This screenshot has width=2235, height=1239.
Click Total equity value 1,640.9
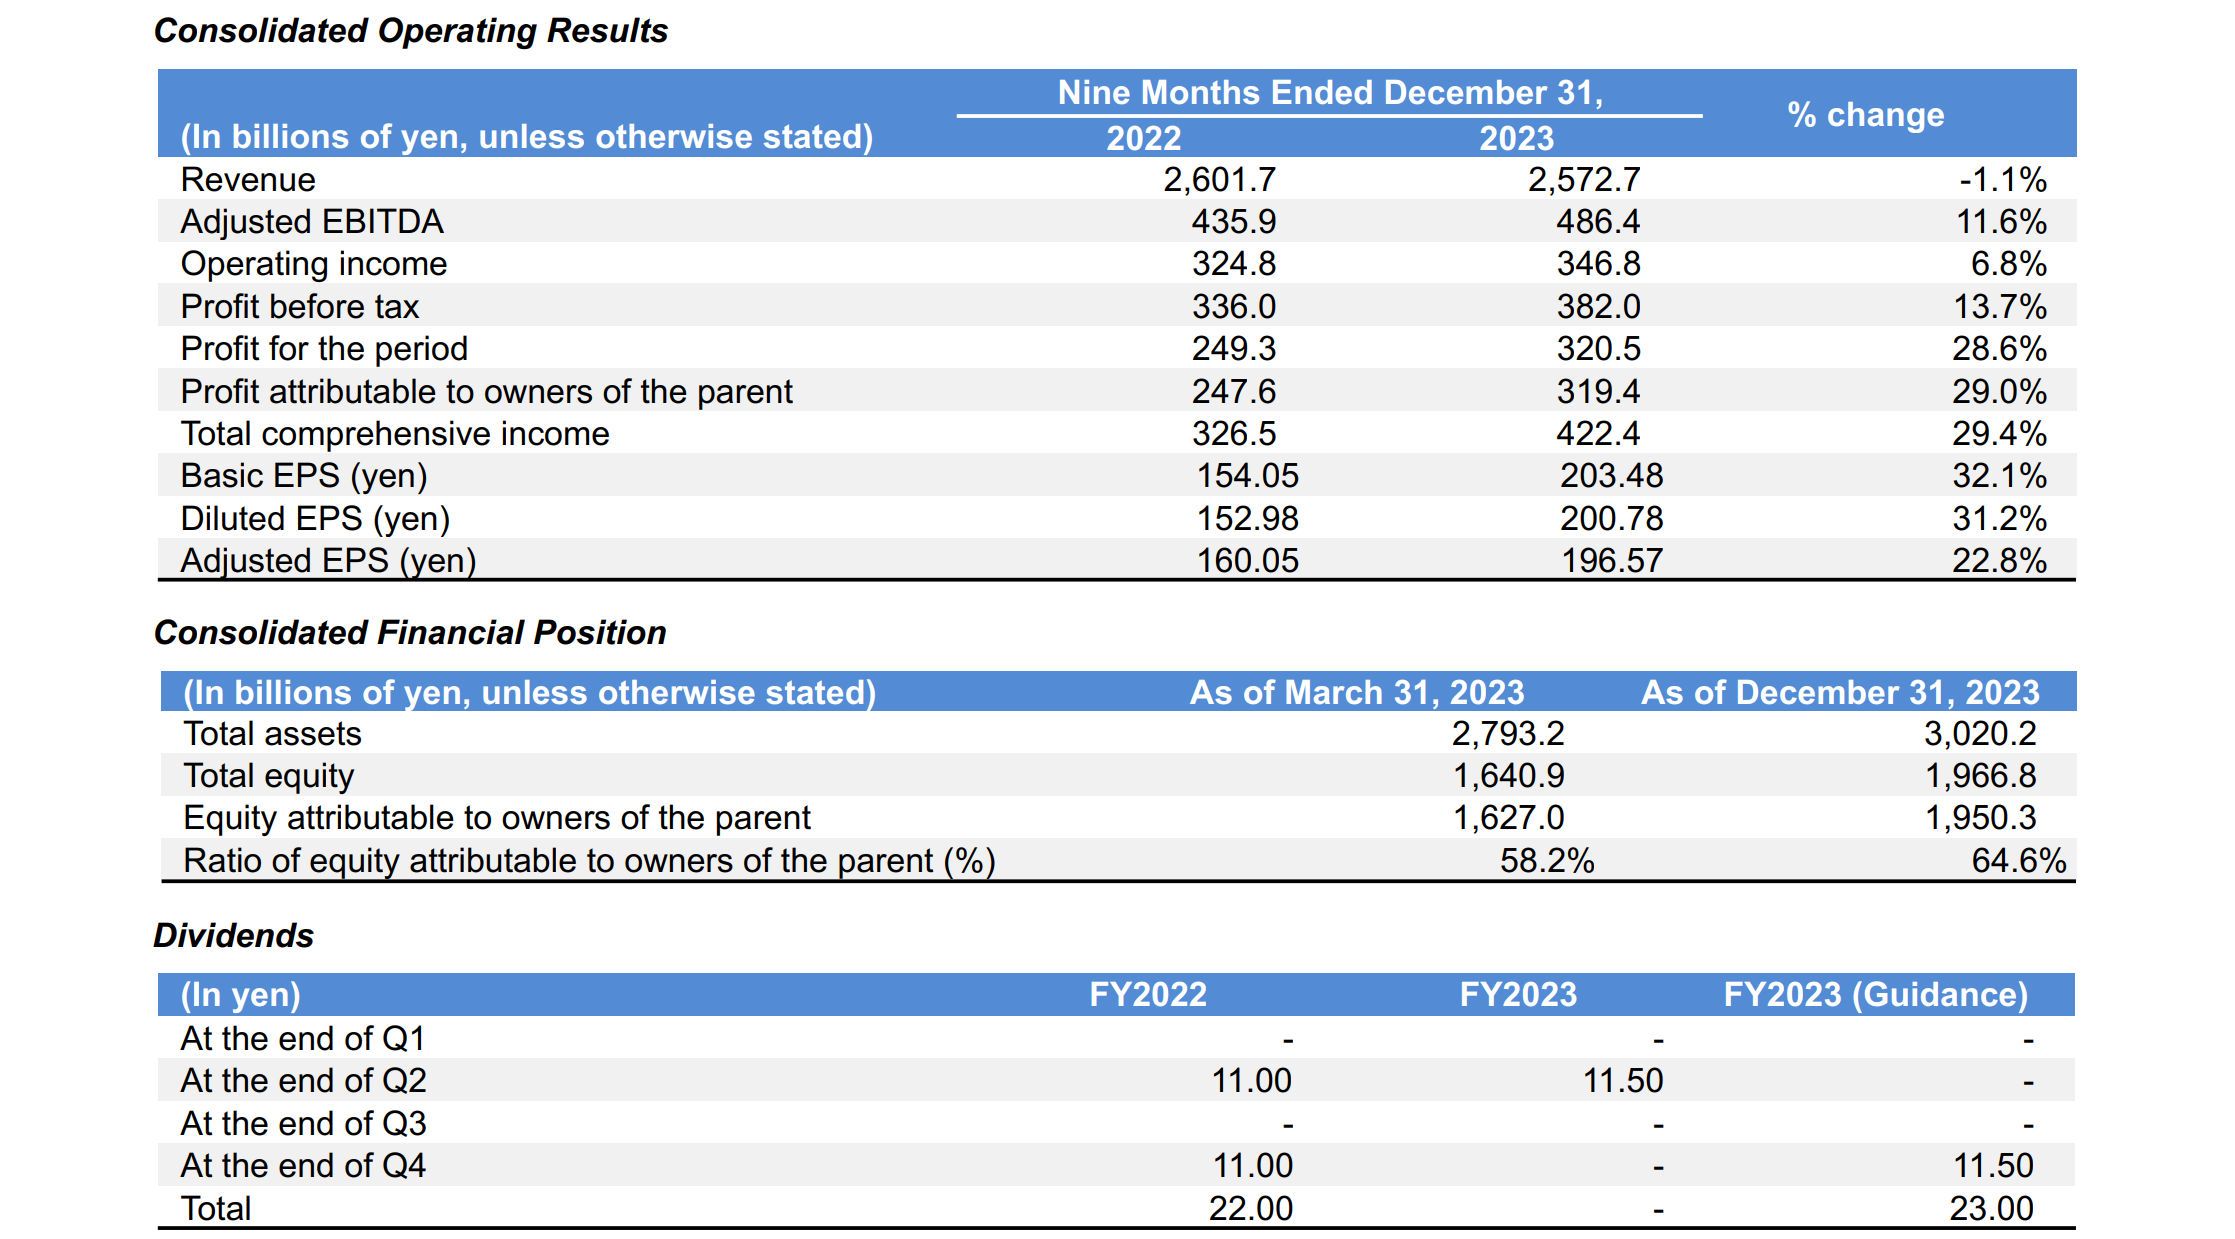click(1507, 776)
